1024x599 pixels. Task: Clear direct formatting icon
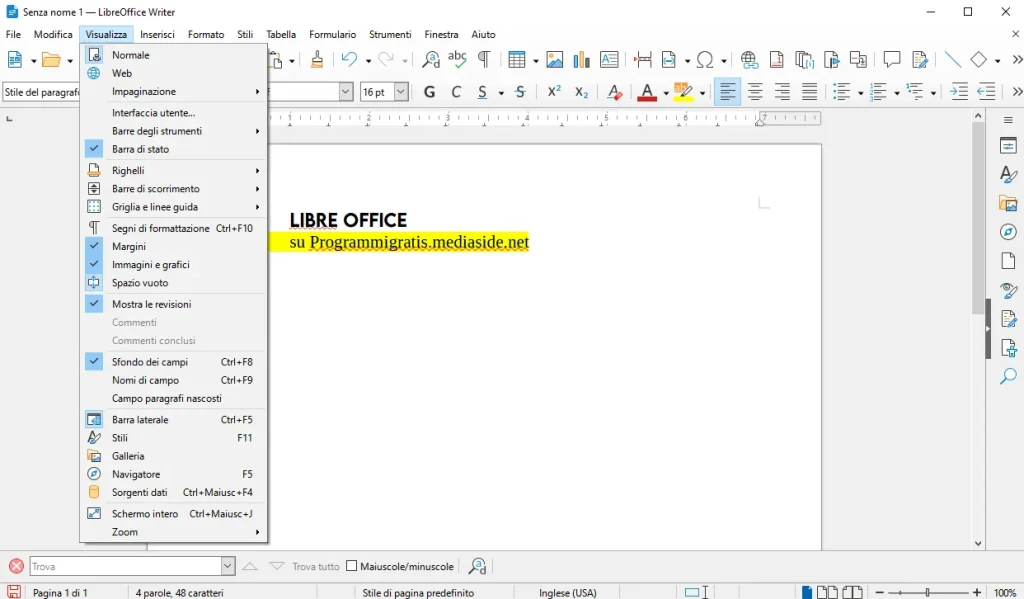[x=614, y=92]
